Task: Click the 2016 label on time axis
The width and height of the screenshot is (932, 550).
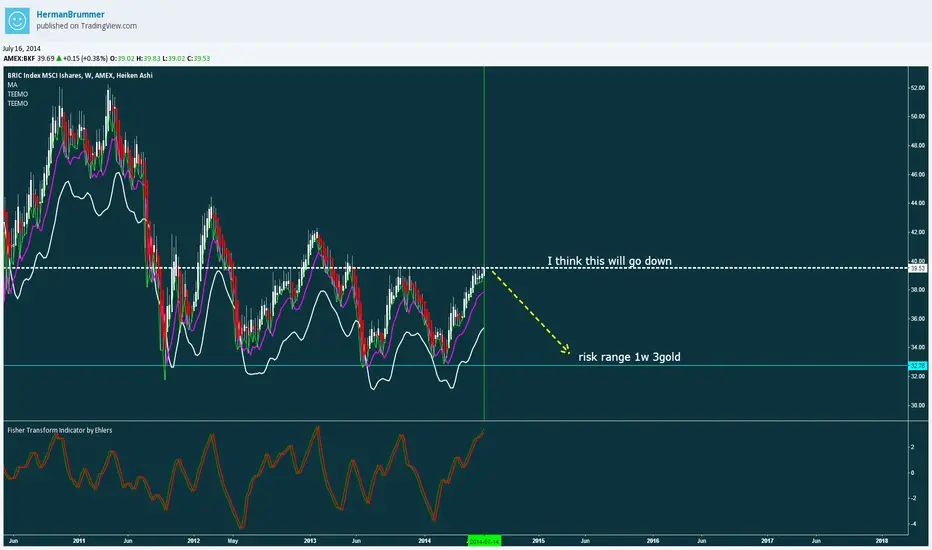Action: (x=653, y=541)
